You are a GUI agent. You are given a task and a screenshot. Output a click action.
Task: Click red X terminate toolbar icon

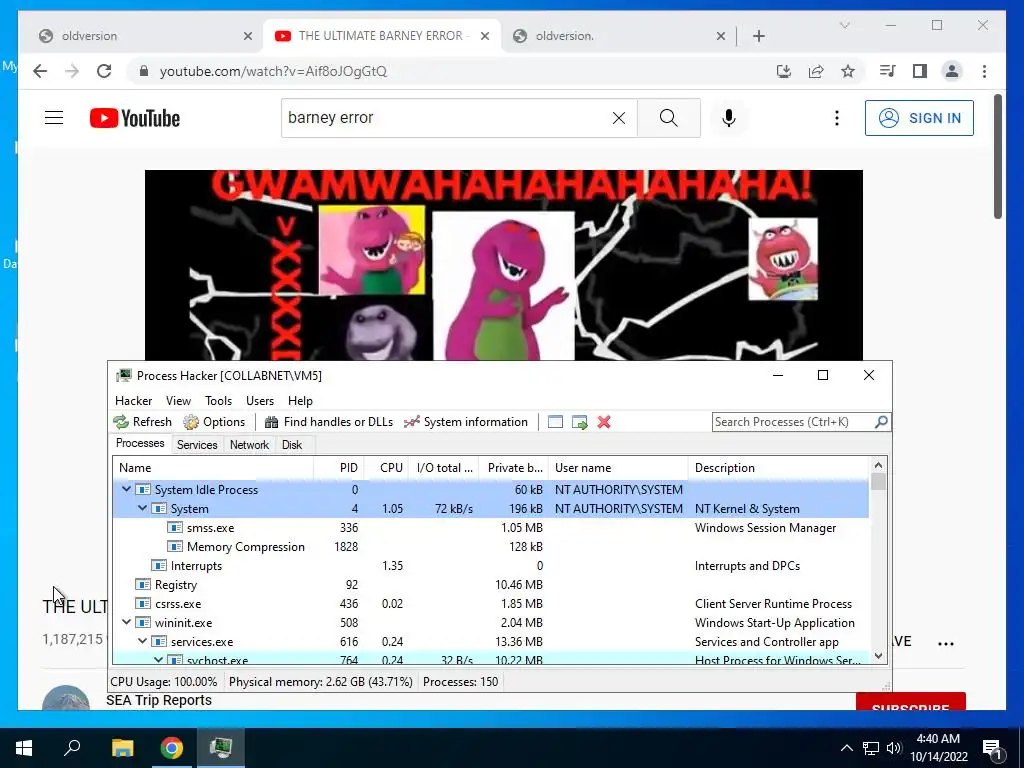point(604,422)
